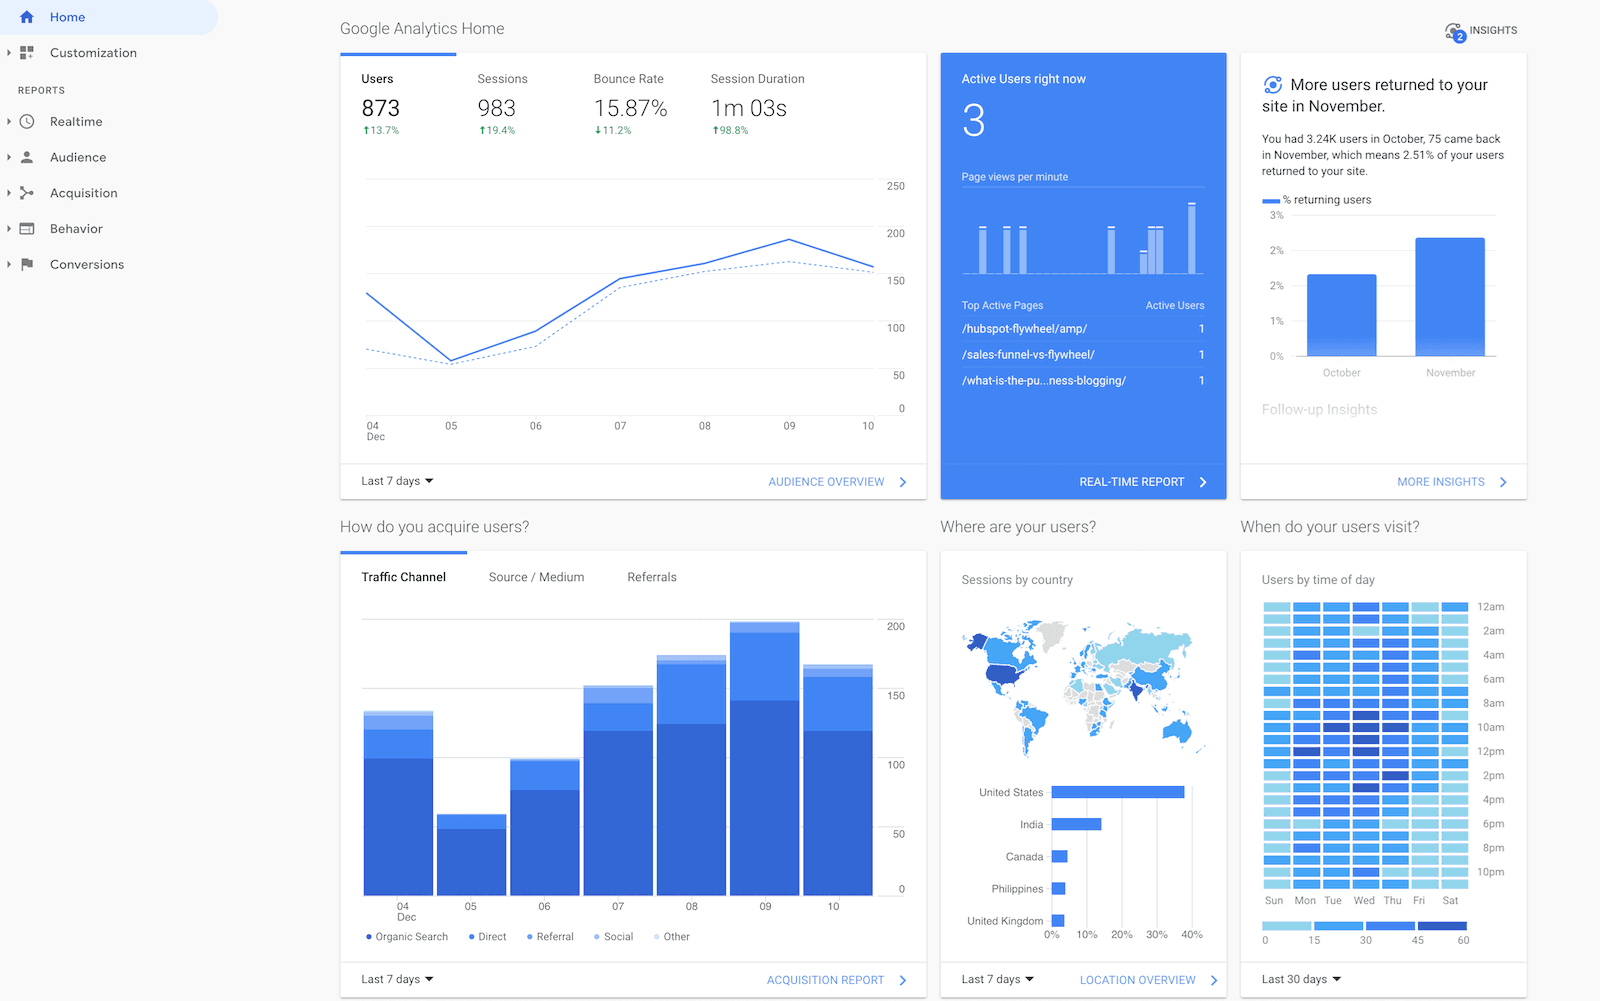1600x1001 pixels.
Task: Click the Insights label at top right
Action: (1493, 31)
